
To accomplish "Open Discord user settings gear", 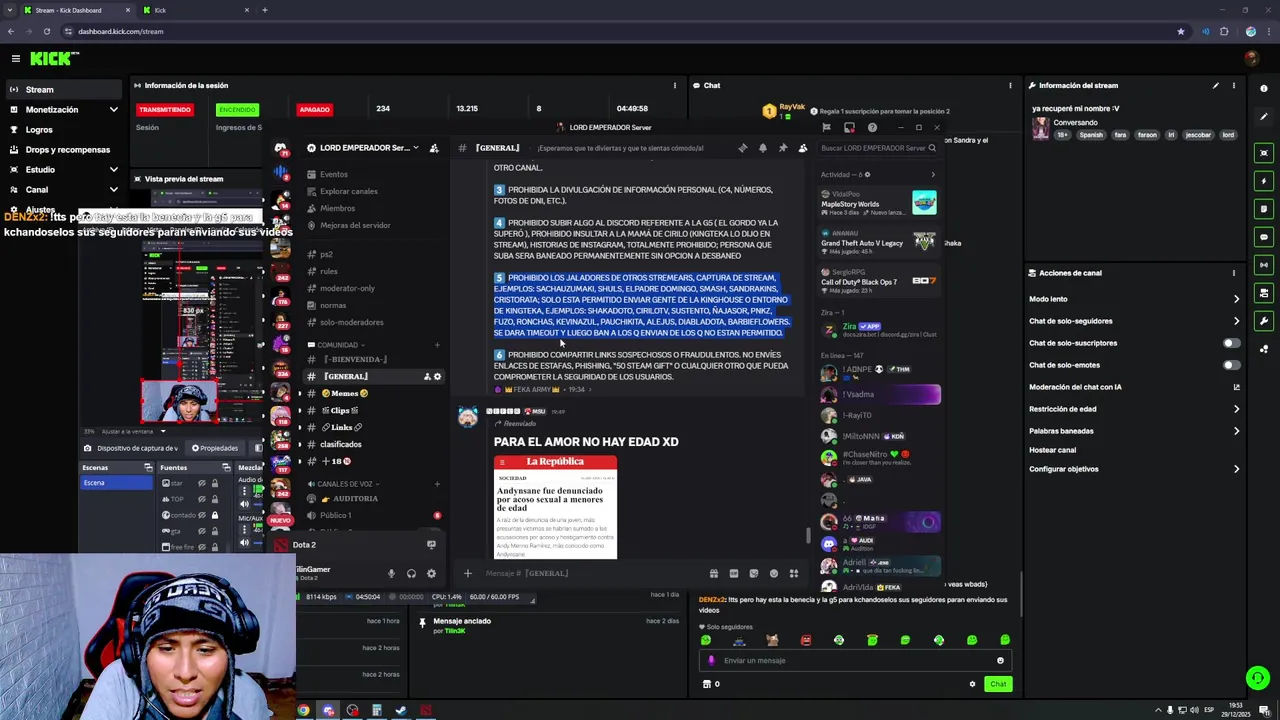I will 431,574.
